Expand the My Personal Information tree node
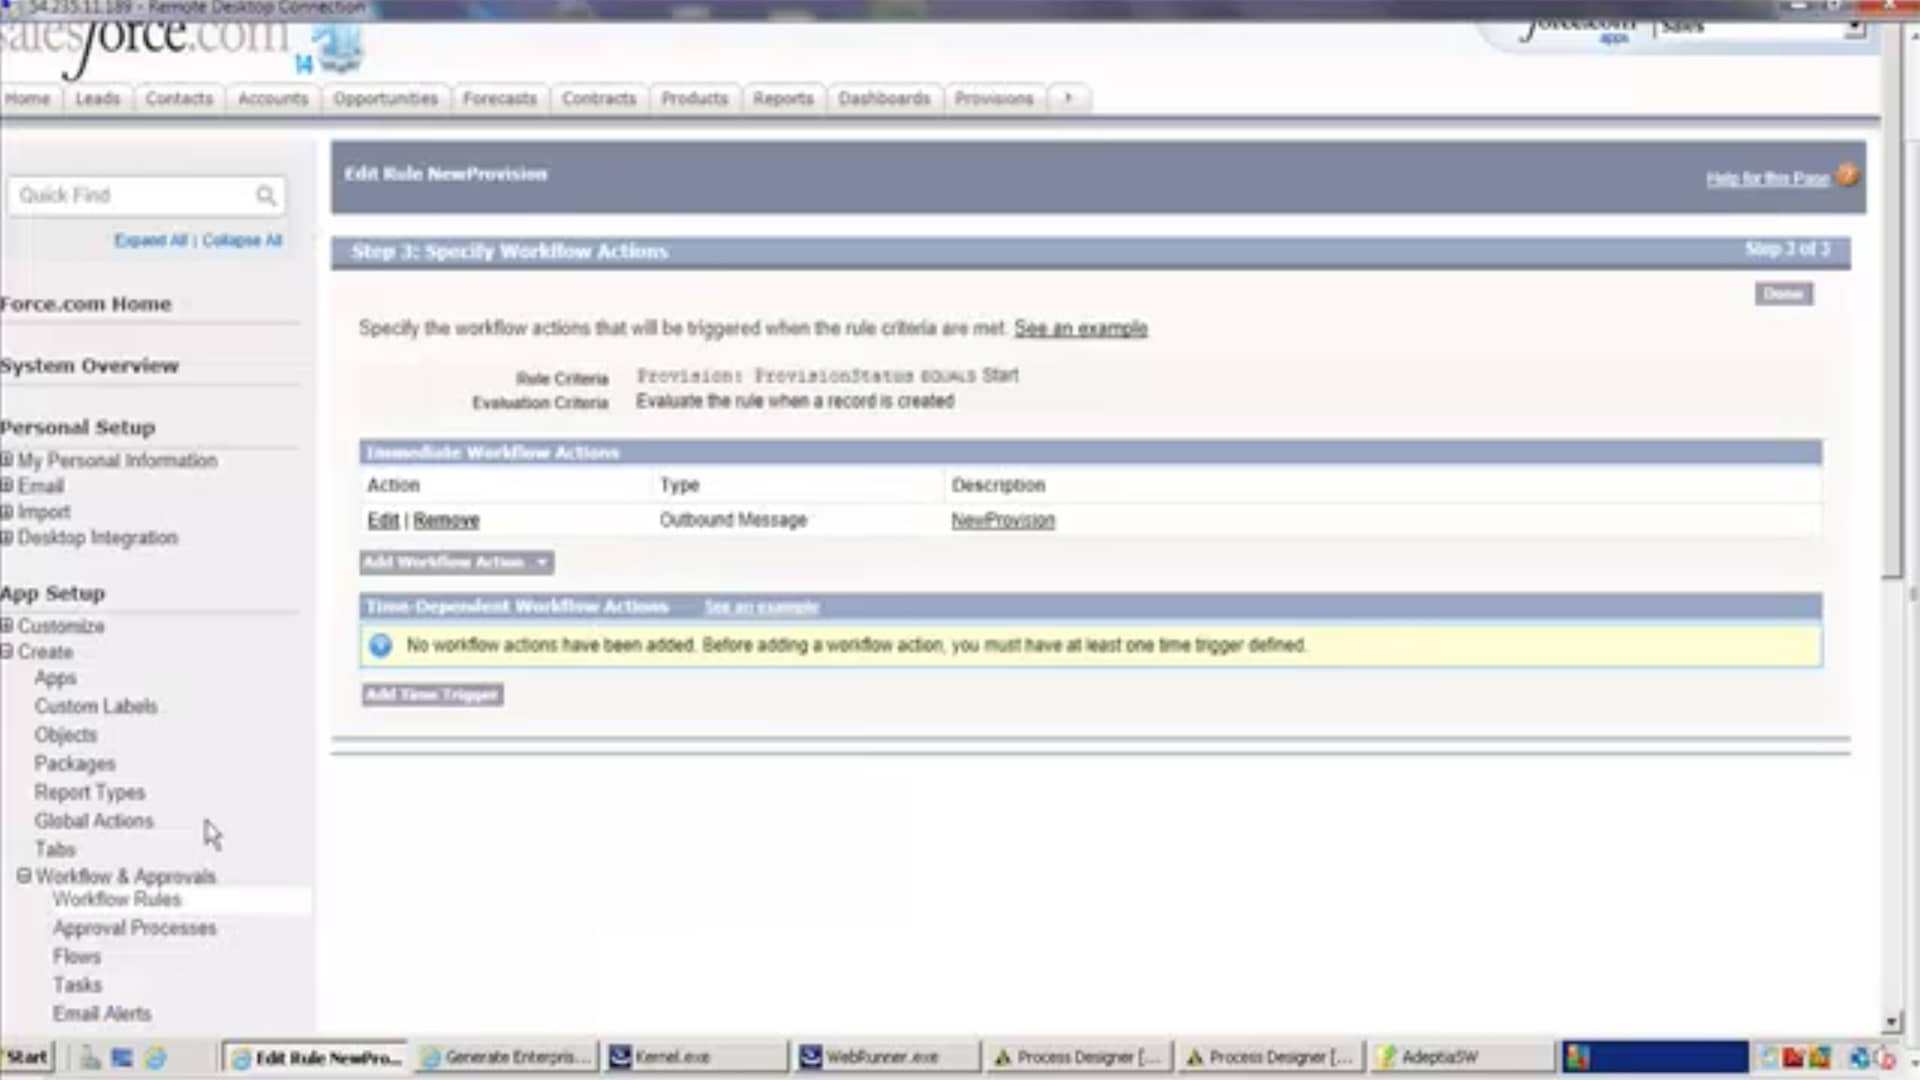Image resolution: width=1920 pixels, height=1080 pixels. pos(7,460)
